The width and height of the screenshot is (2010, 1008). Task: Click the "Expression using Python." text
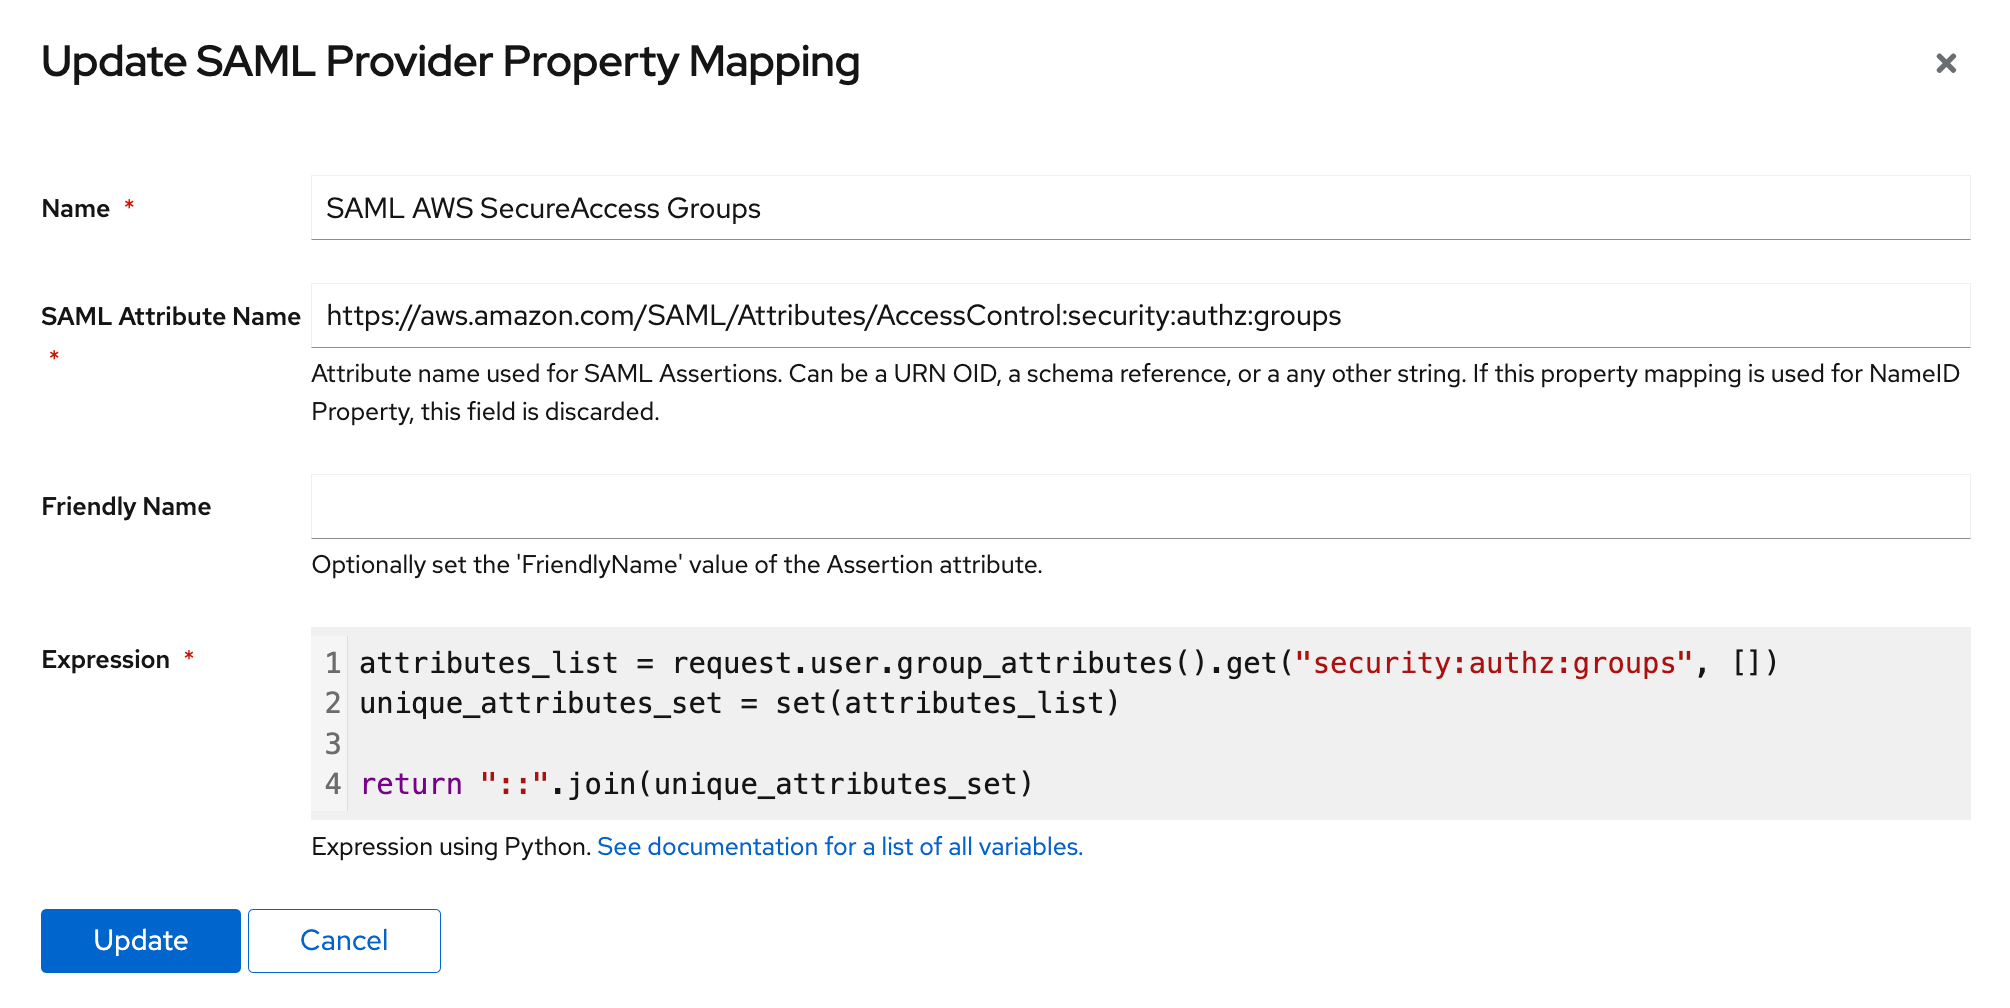[x=451, y=847]
